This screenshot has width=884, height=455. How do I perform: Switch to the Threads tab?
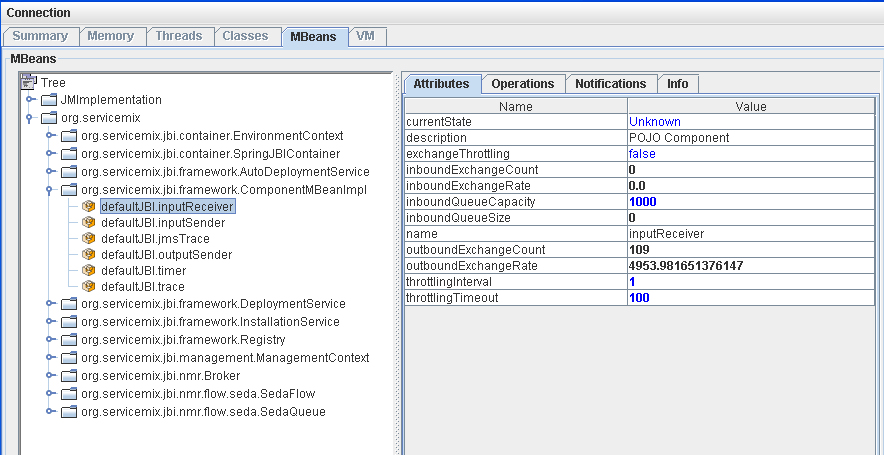(178, 36)
